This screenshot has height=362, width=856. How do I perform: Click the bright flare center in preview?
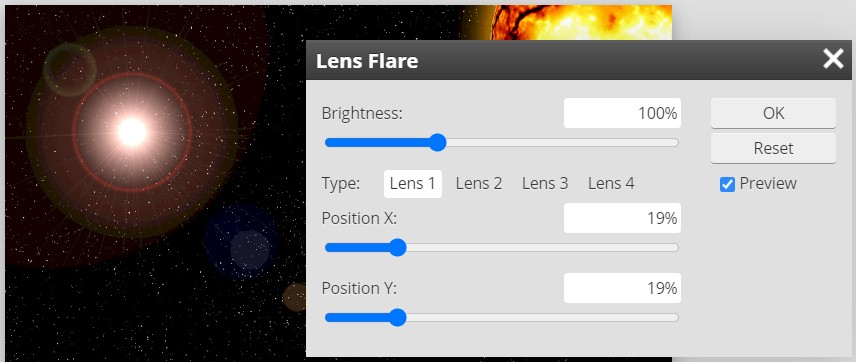[132, 132]
